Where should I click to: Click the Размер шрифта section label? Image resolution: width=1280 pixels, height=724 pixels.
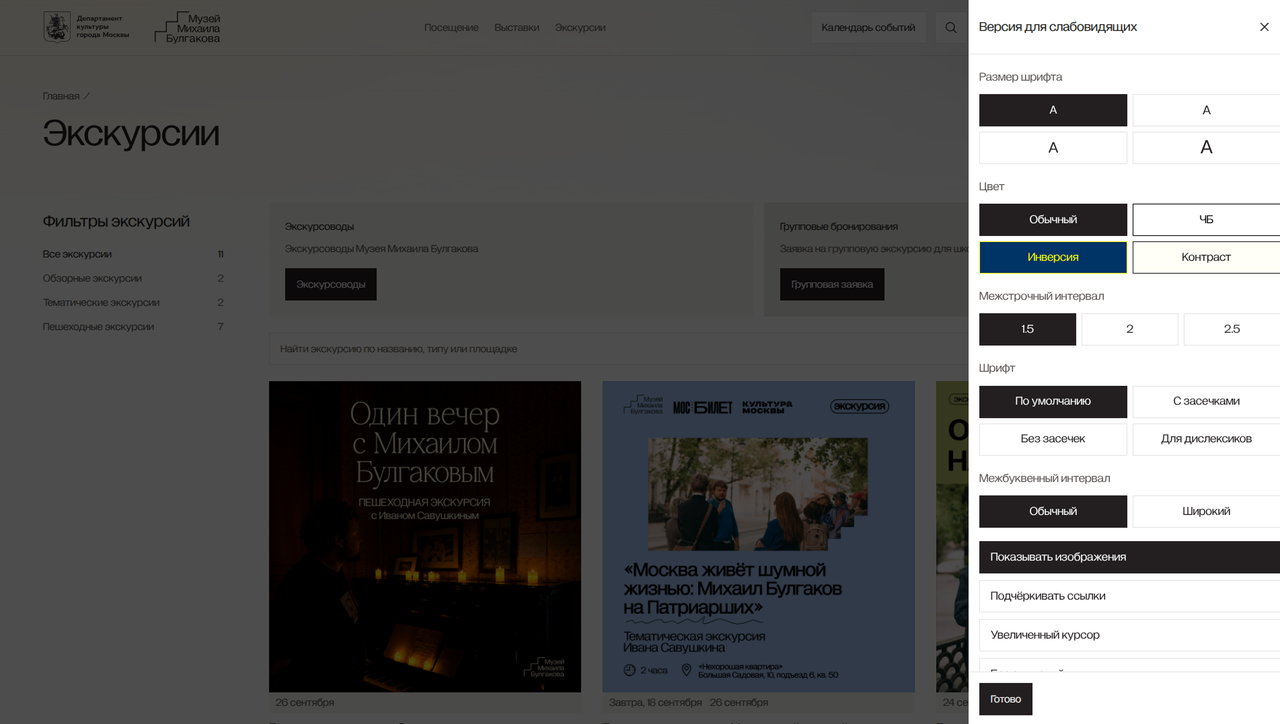[x=1020, y=77]
